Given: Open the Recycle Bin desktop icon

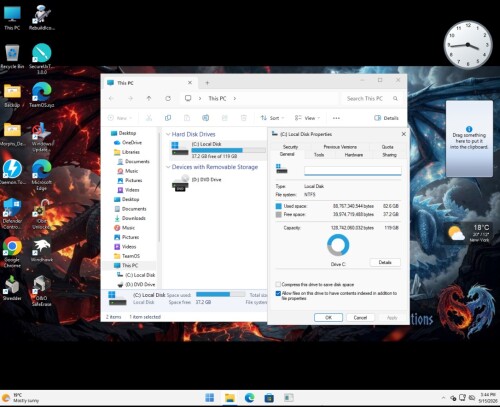Looking at the screenshot, I should click(12, 56).
